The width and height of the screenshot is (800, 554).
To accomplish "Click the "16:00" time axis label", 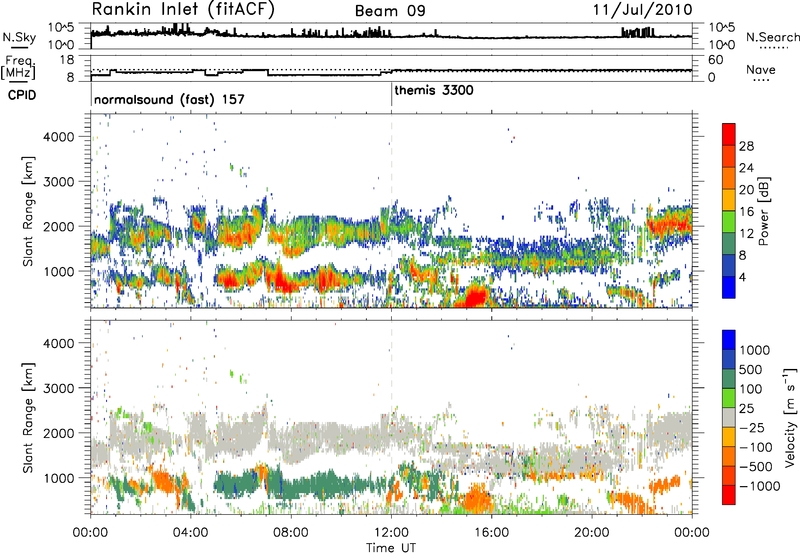I will [x=491, y=533].
